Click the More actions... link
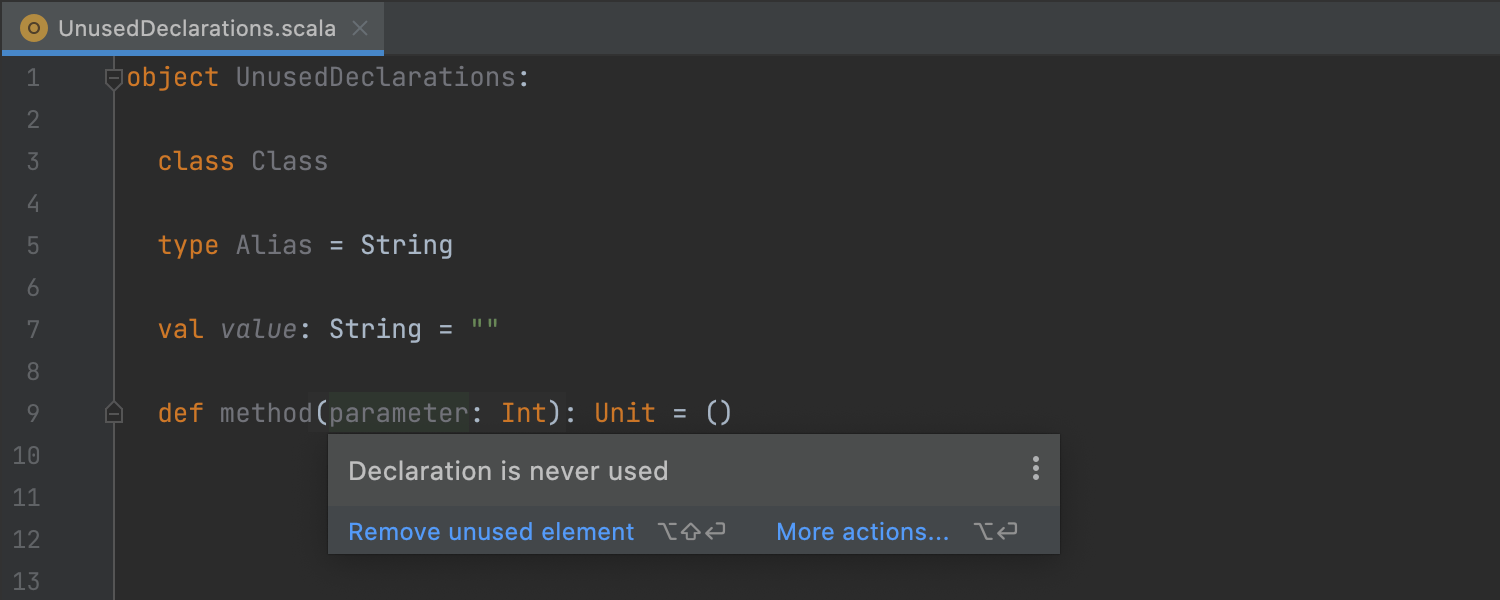Viewport: 1500px width, 600px height. (x=862, y=532)
